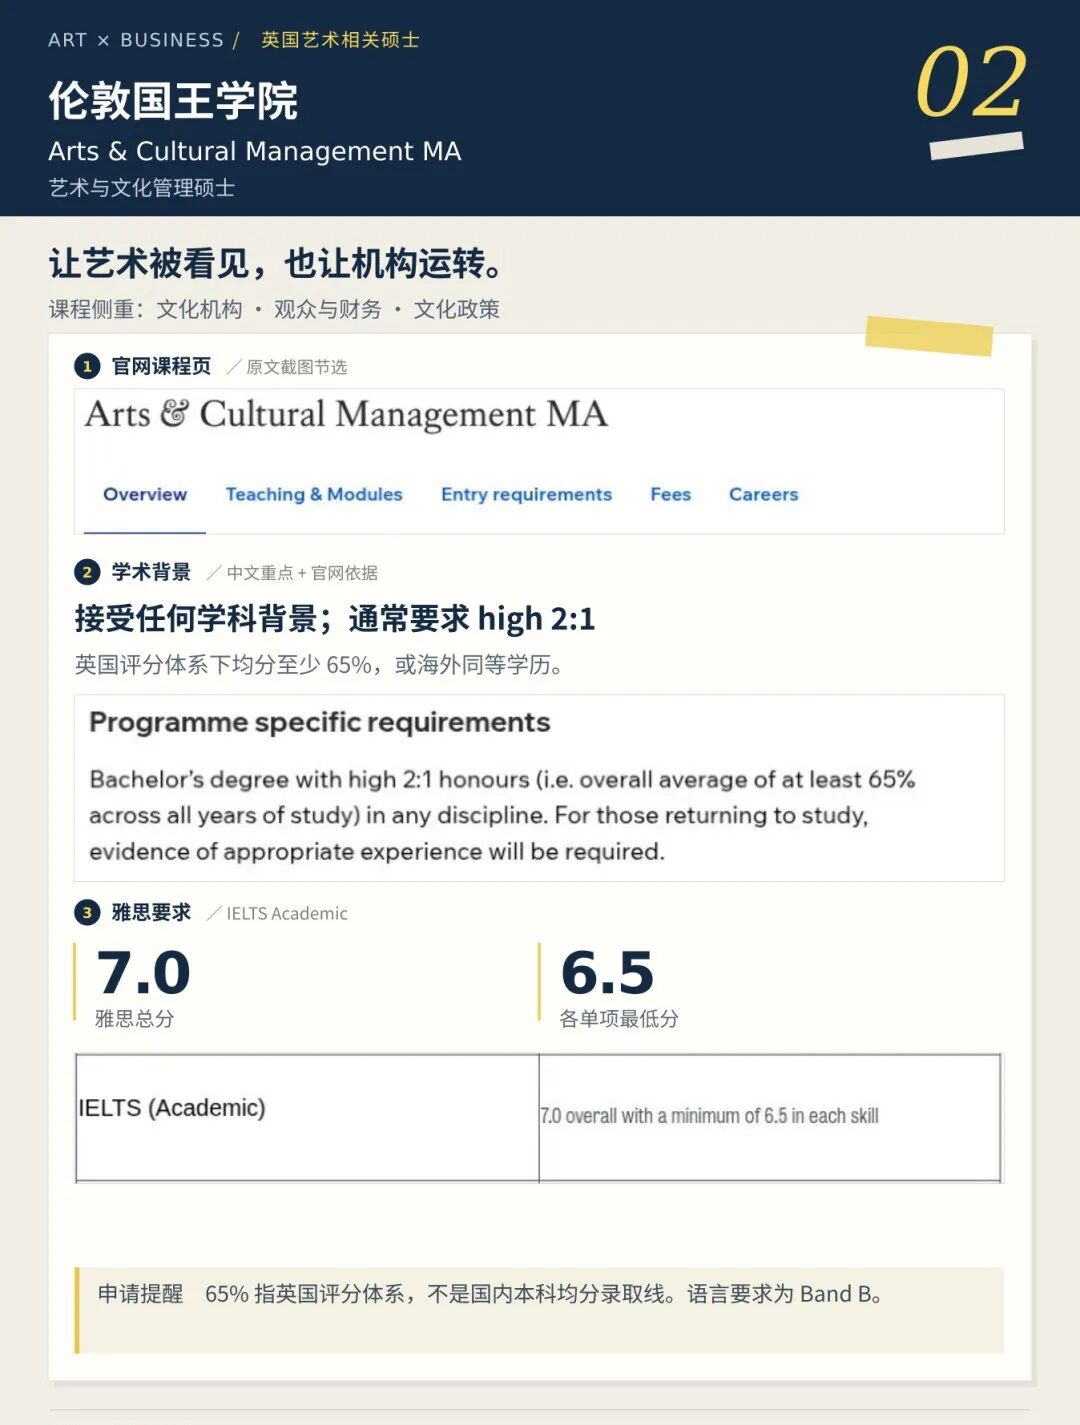Screen dimensions: 1080x1425
Task: Click the 英国评分体系下均分至少 65% line
Action: click(x=318, y=665)
